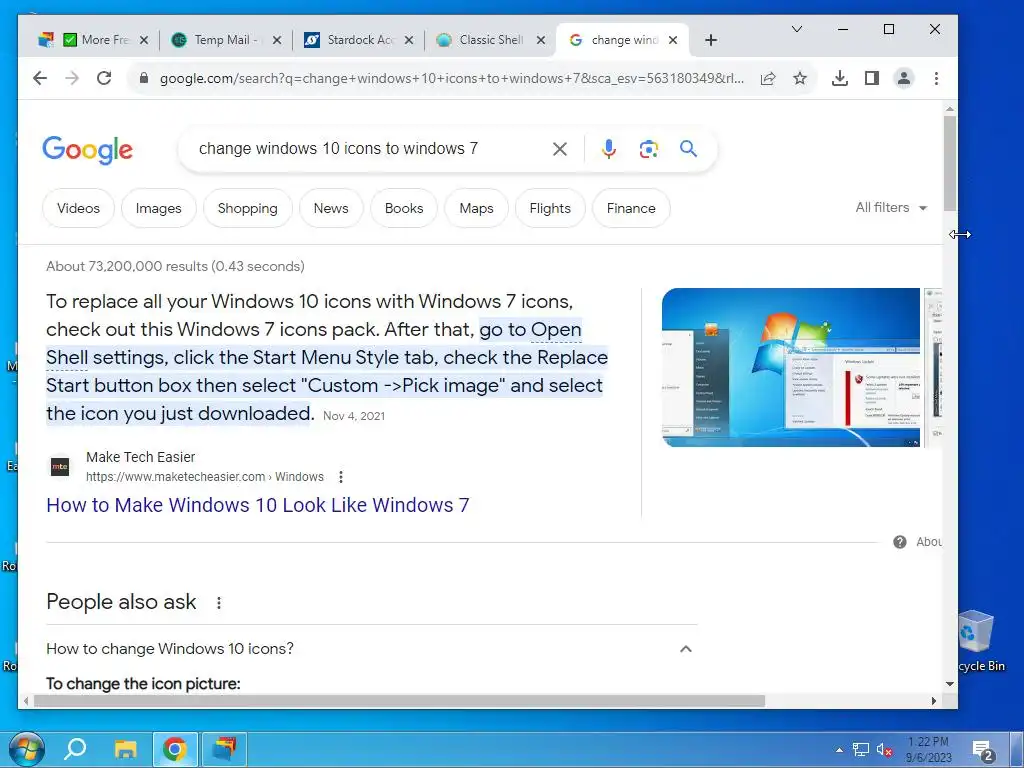The height and width of the screenshot is (768, 1024).
Task: Open the Chrome tab search dropdown
Action: [797, 29]
